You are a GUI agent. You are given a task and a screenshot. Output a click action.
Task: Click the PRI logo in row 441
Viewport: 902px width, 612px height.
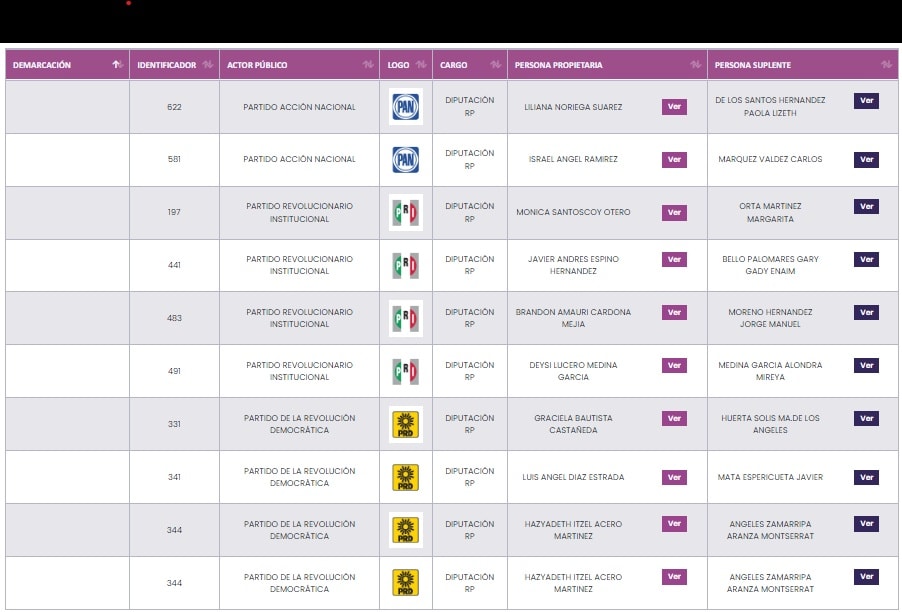(405, 266)
